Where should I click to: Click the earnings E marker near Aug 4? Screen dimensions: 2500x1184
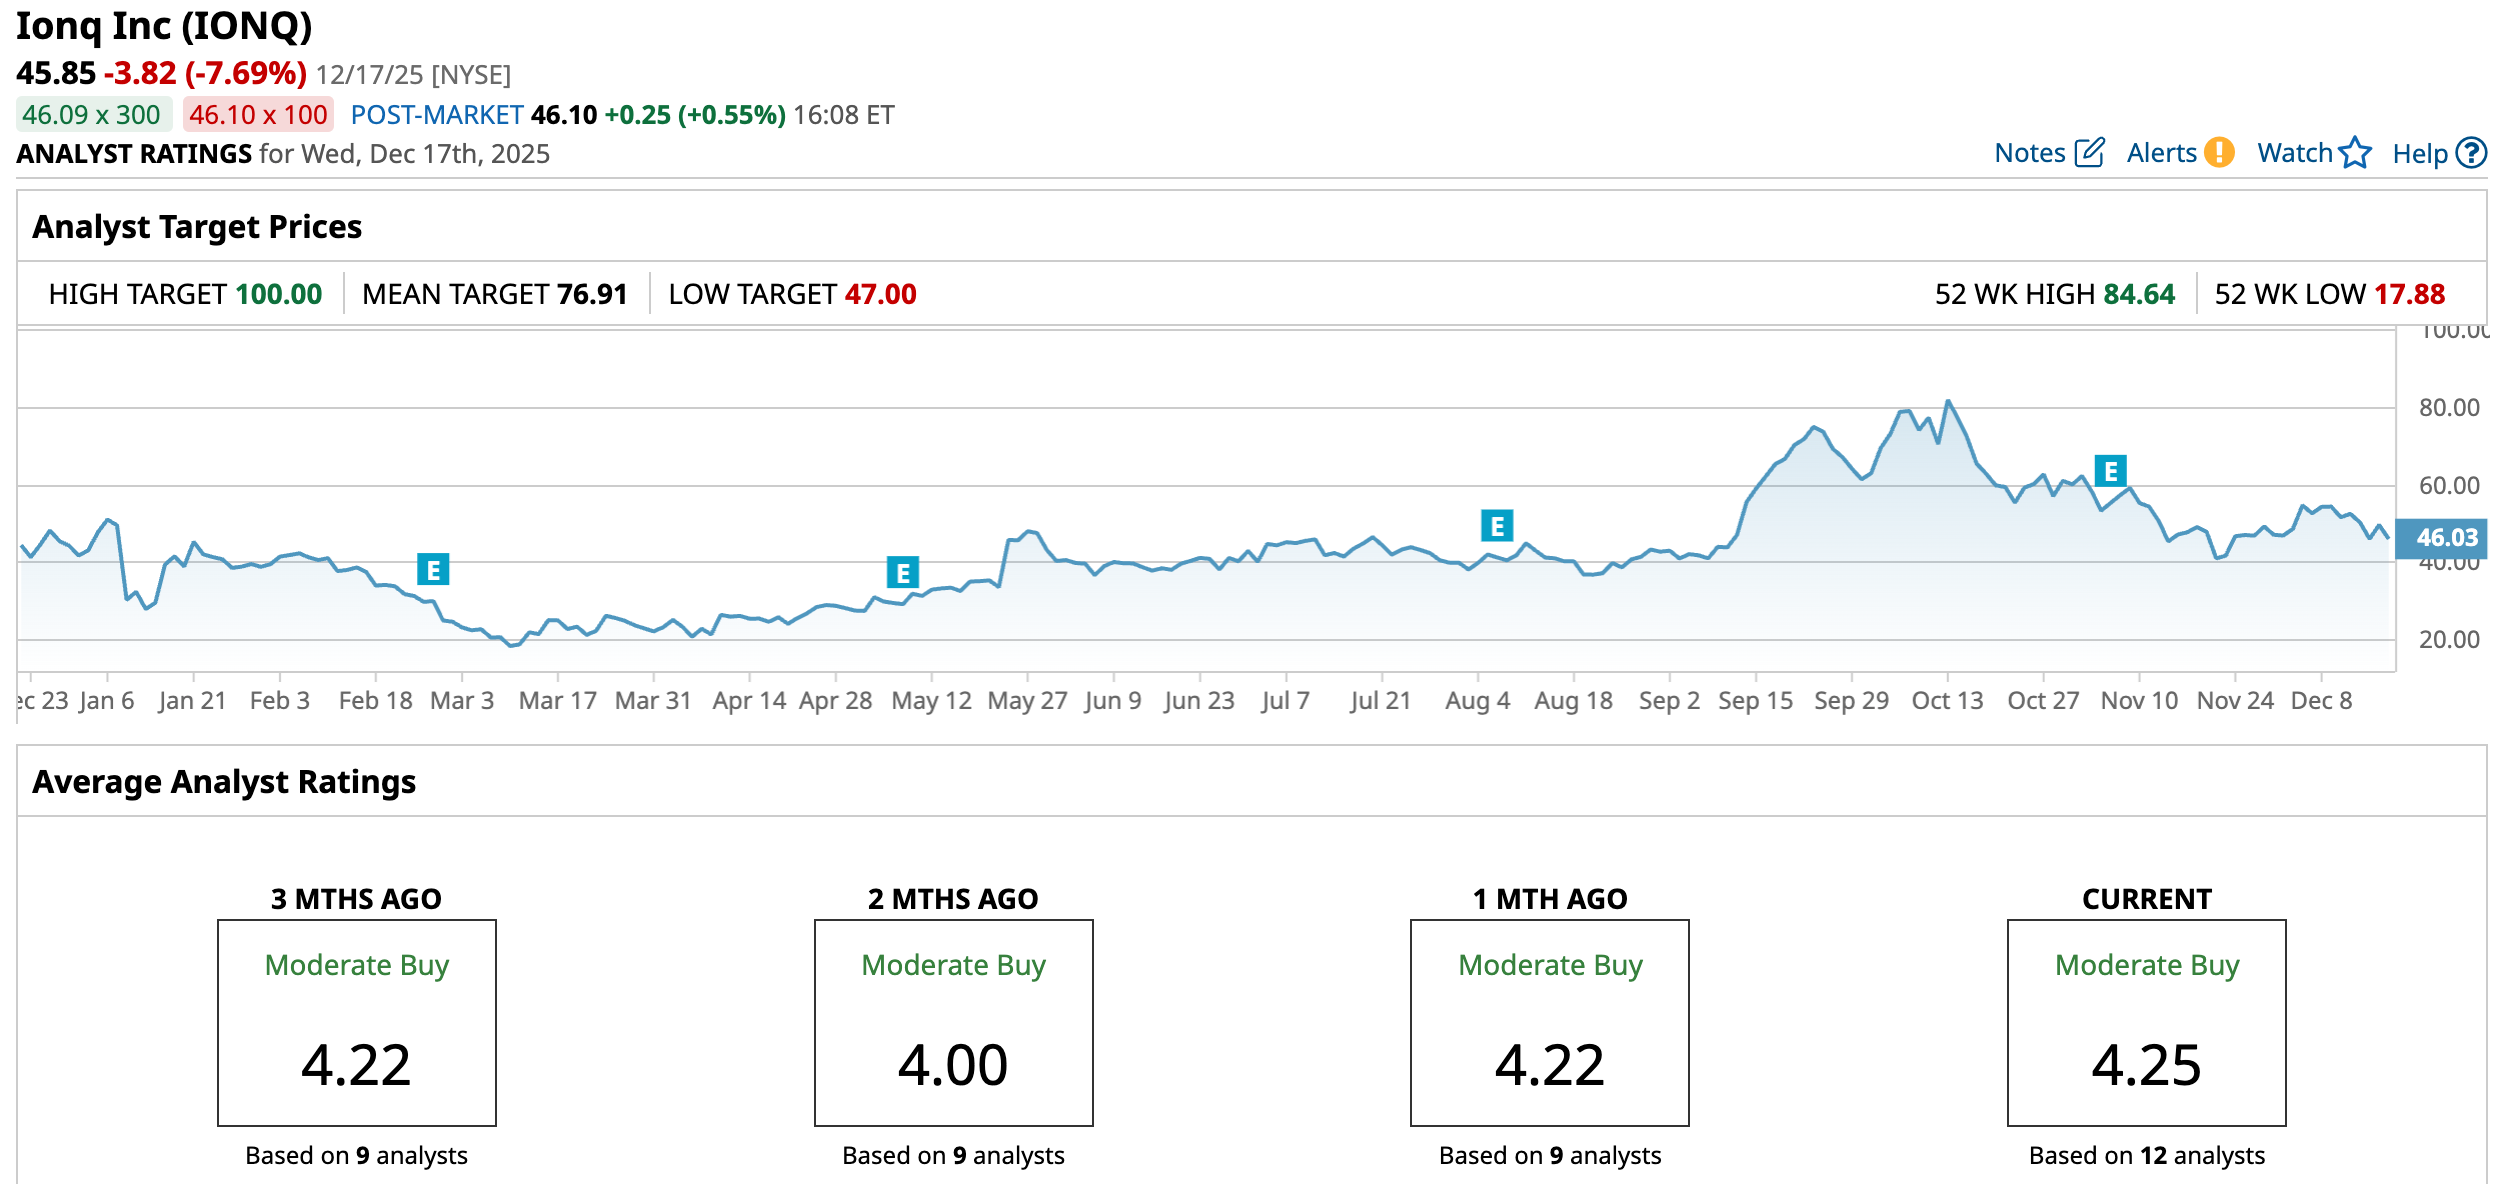[1496, 526]
